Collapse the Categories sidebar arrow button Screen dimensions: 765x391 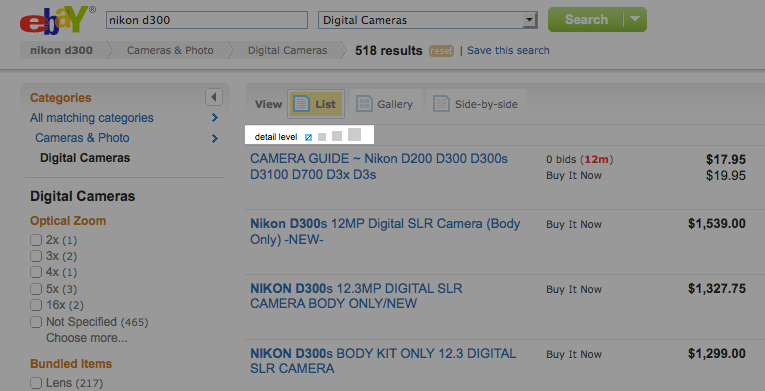(x=214, y=97)
